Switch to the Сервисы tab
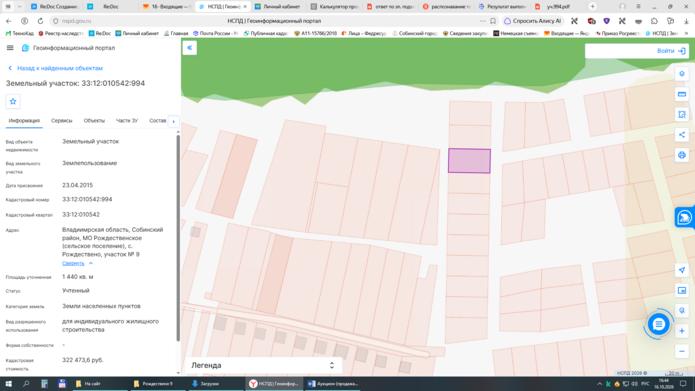 click(62, 121)
